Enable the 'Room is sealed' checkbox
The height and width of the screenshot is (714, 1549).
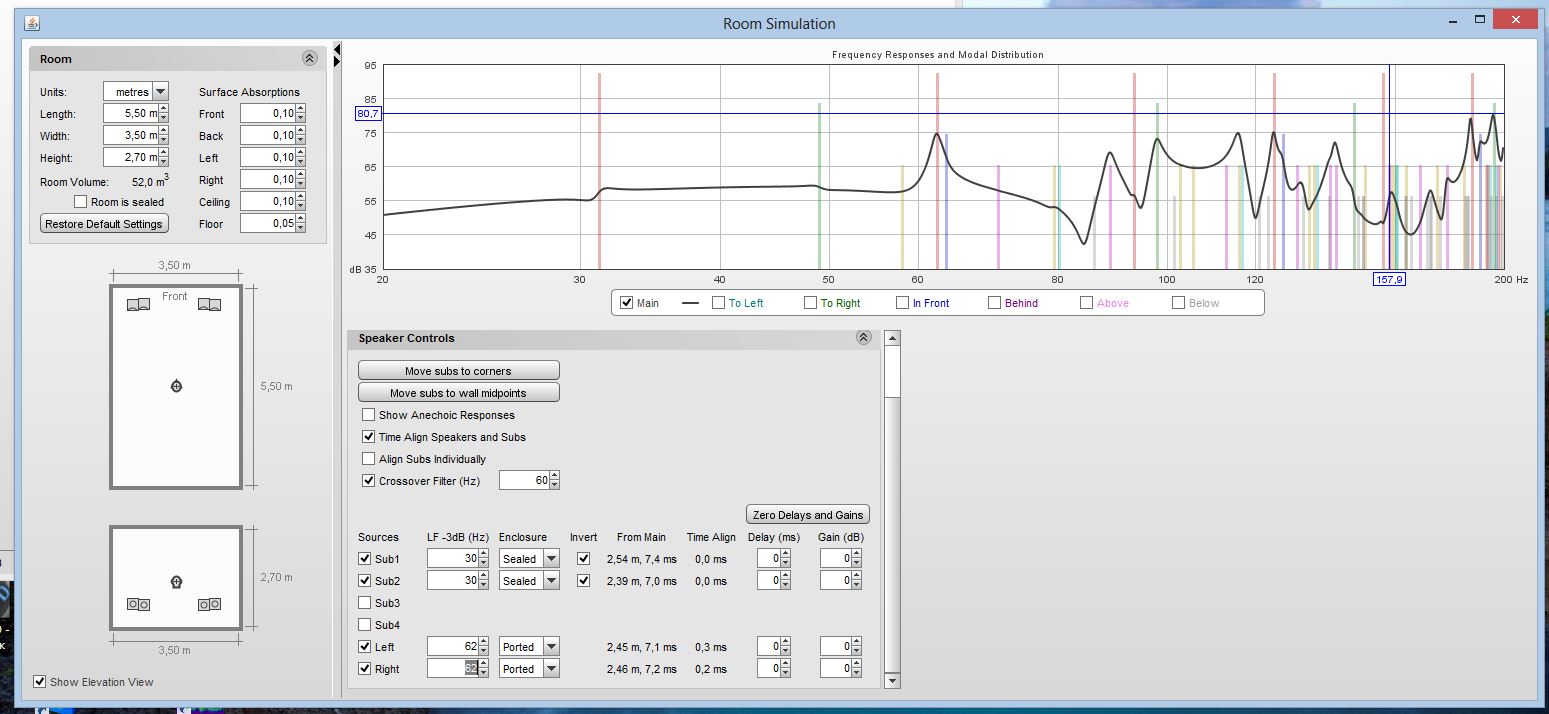81,202
